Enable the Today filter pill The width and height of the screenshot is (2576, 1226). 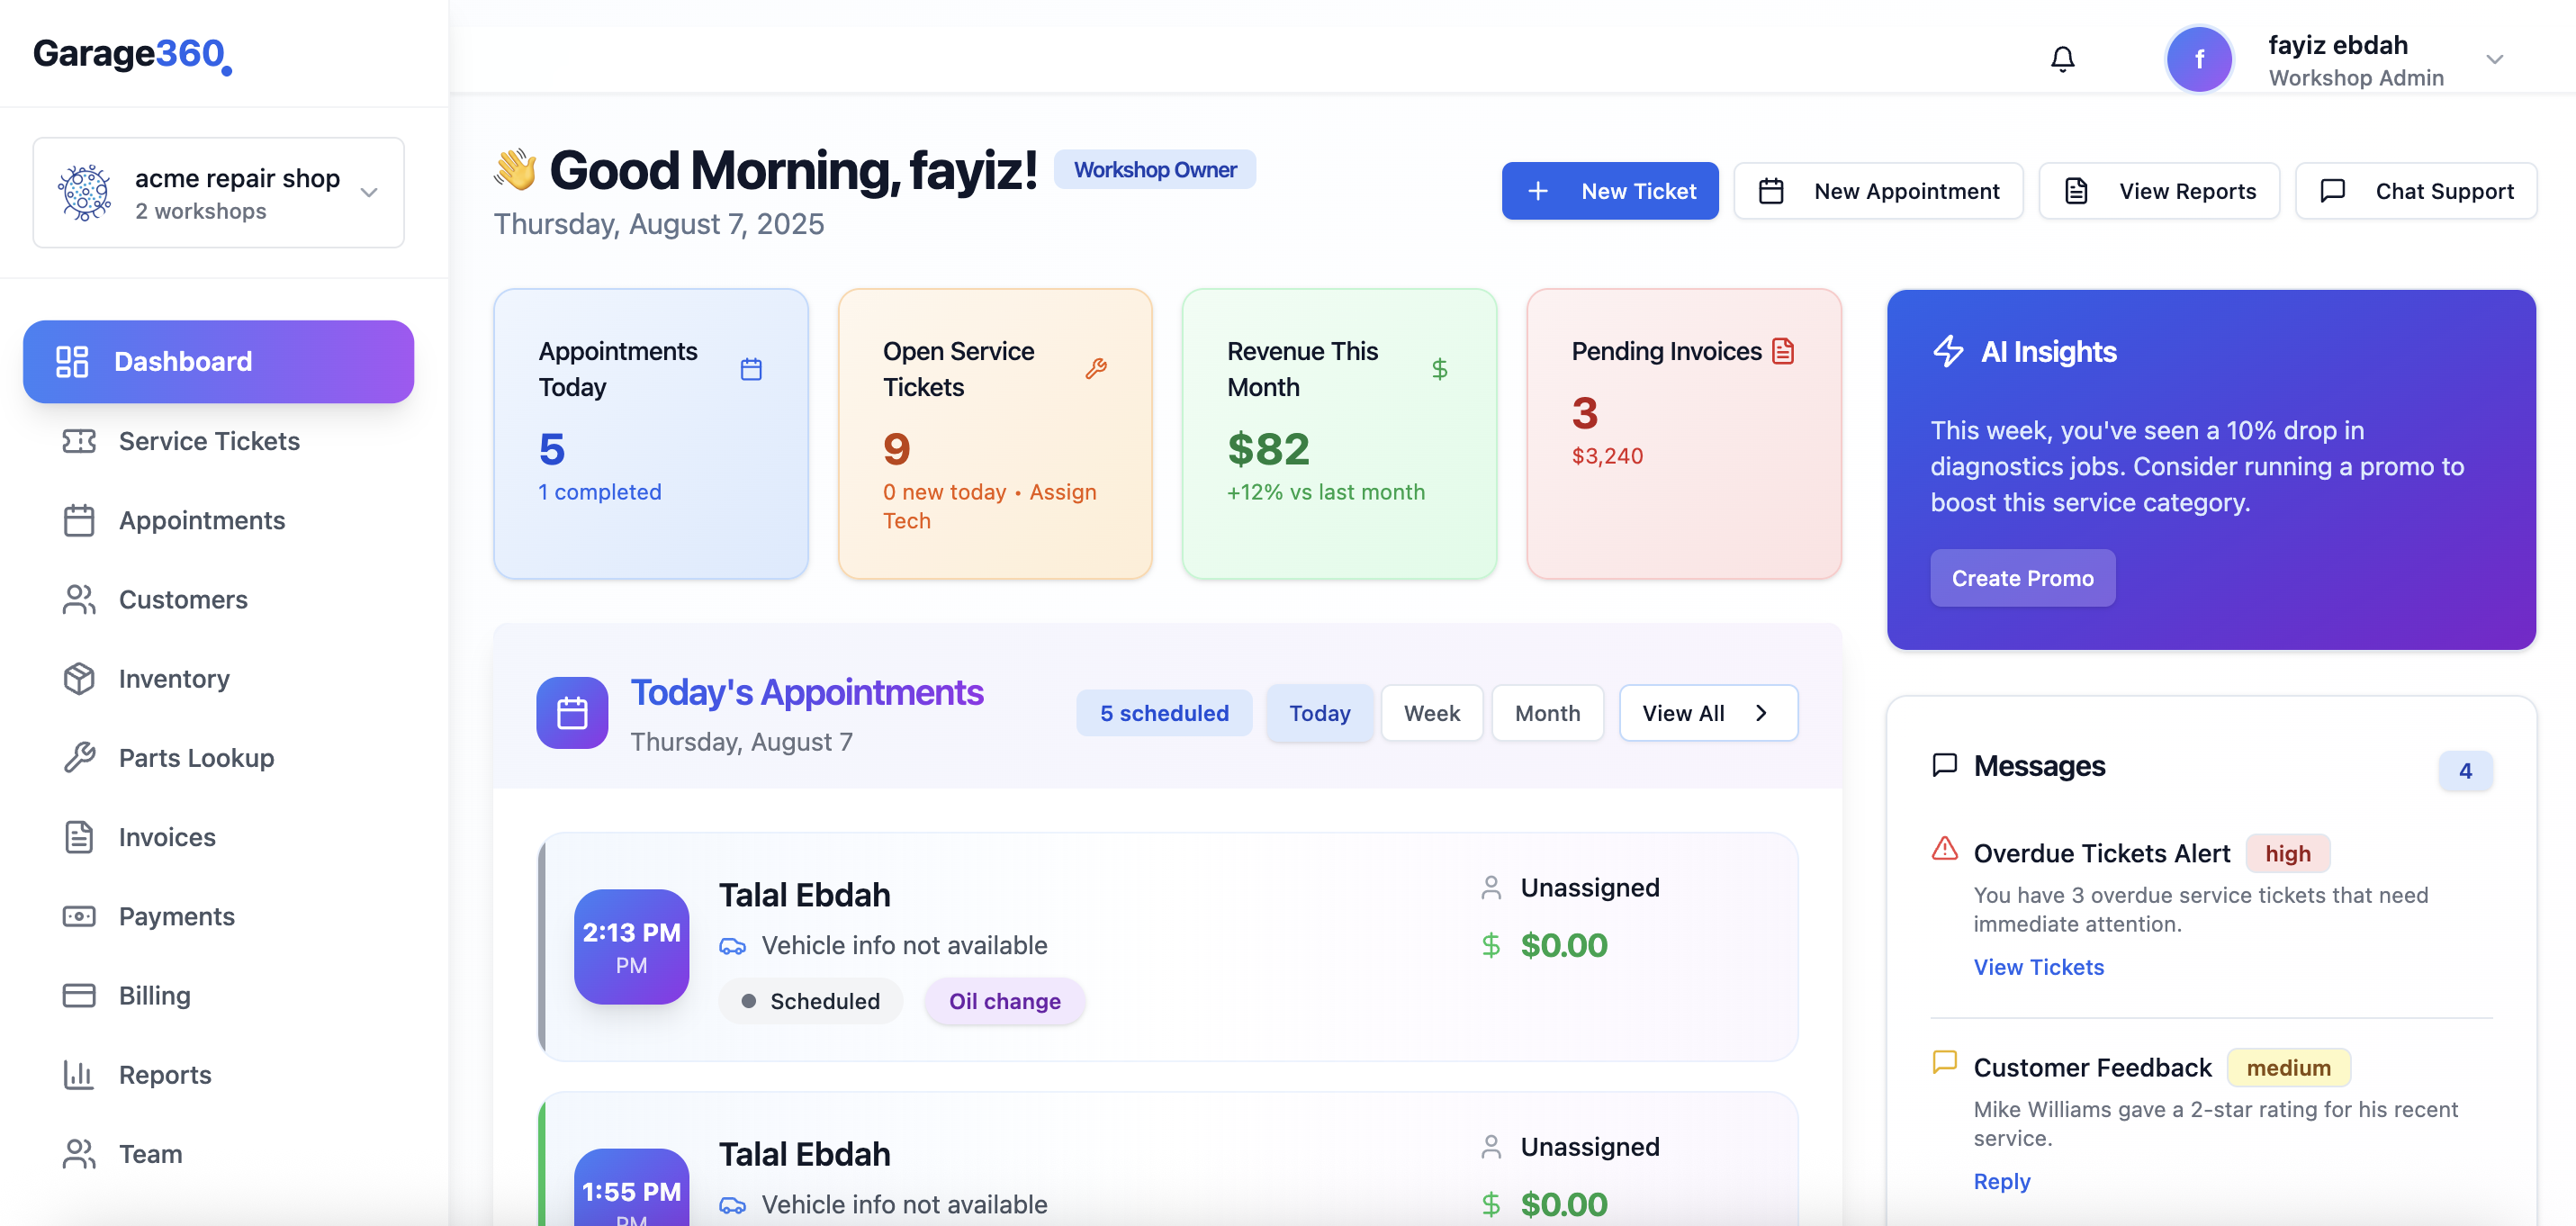(x=1319, y=712)
